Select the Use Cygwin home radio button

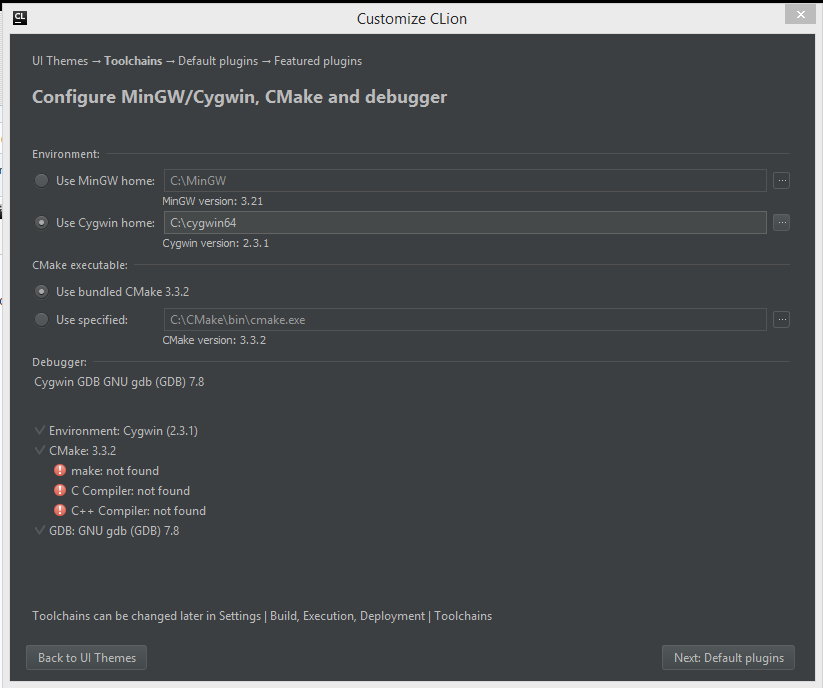41,223
